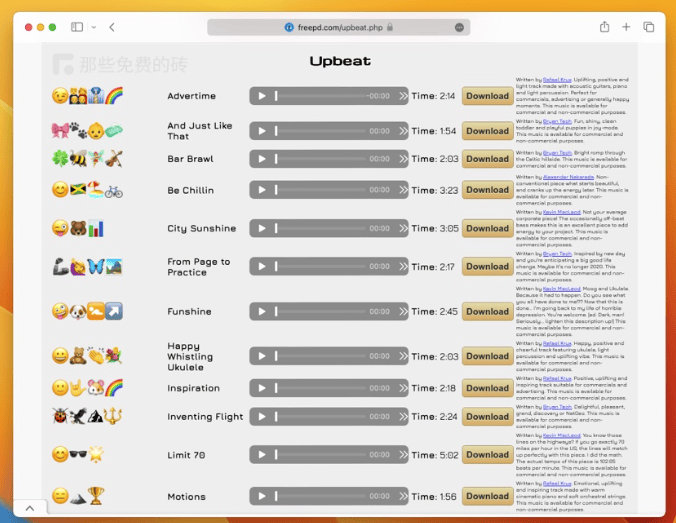The image size is (676, 523).
Task: Download the Be Chillin track
Action: (487, 190)
